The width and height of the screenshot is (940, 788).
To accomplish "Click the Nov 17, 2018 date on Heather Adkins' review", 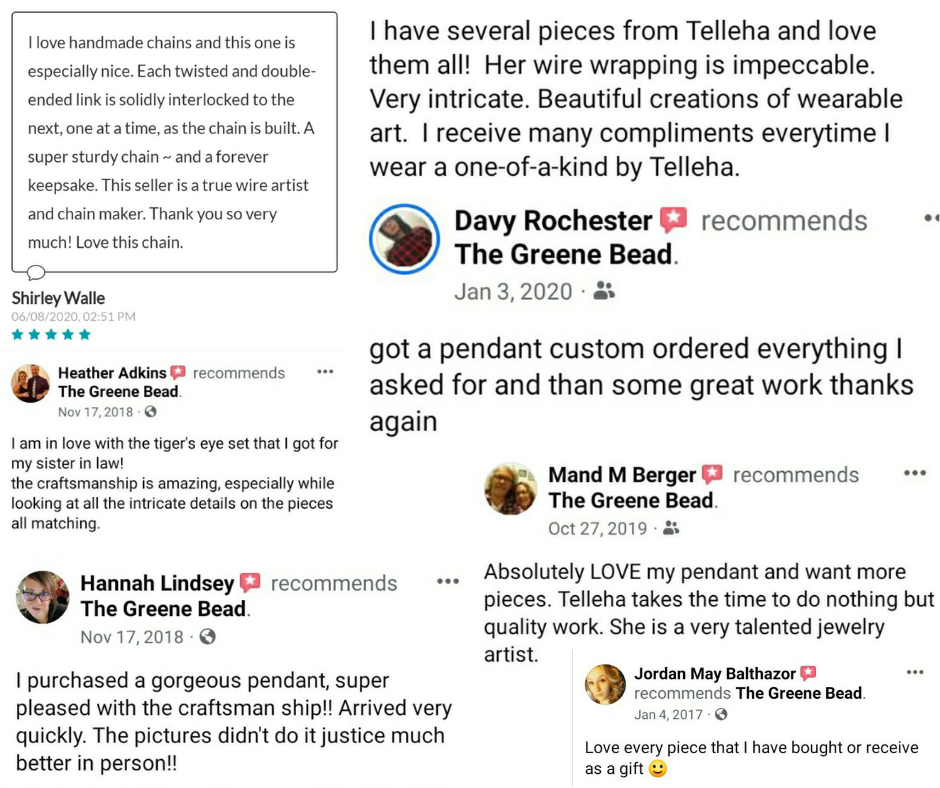I will point(95,412).
